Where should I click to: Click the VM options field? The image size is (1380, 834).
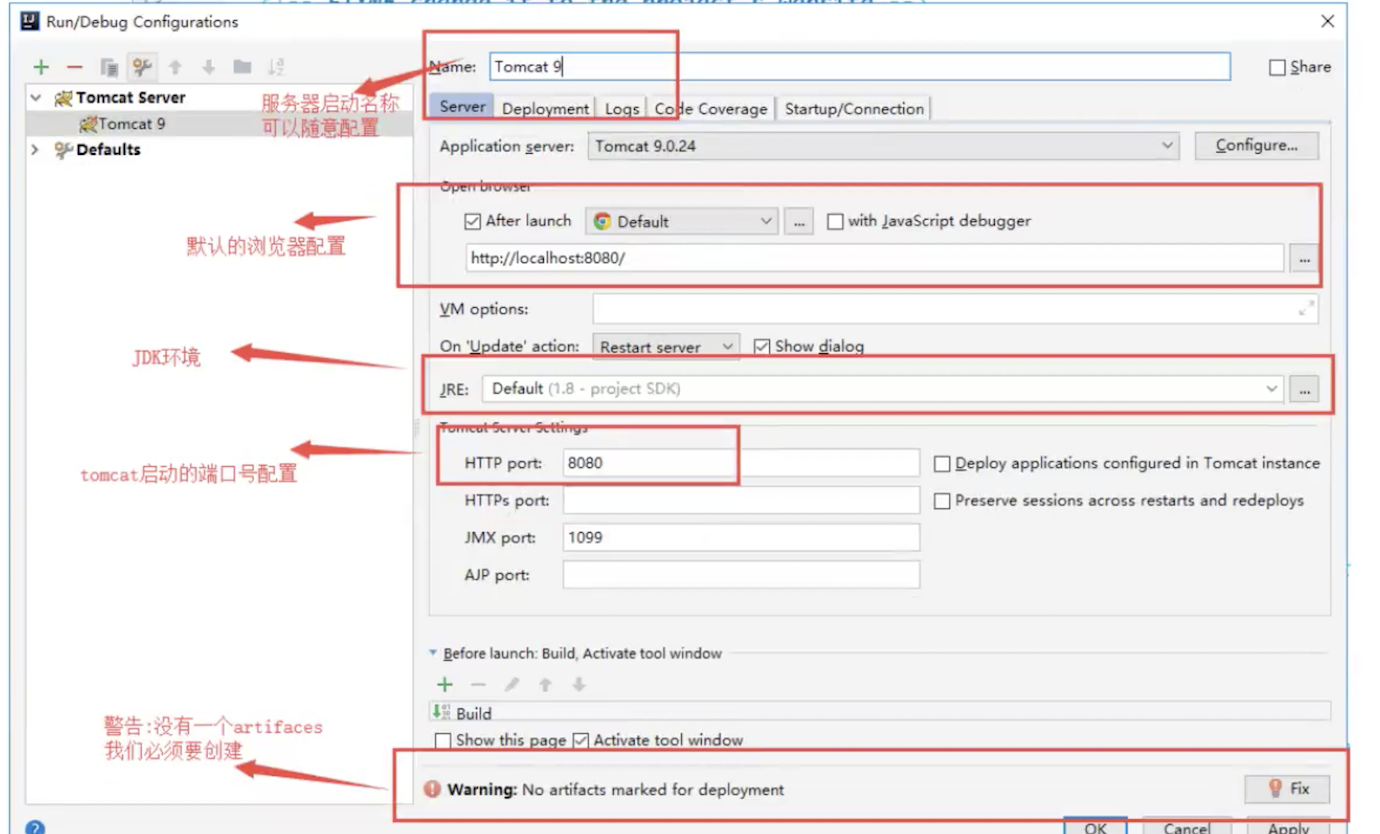pos(955,309)
